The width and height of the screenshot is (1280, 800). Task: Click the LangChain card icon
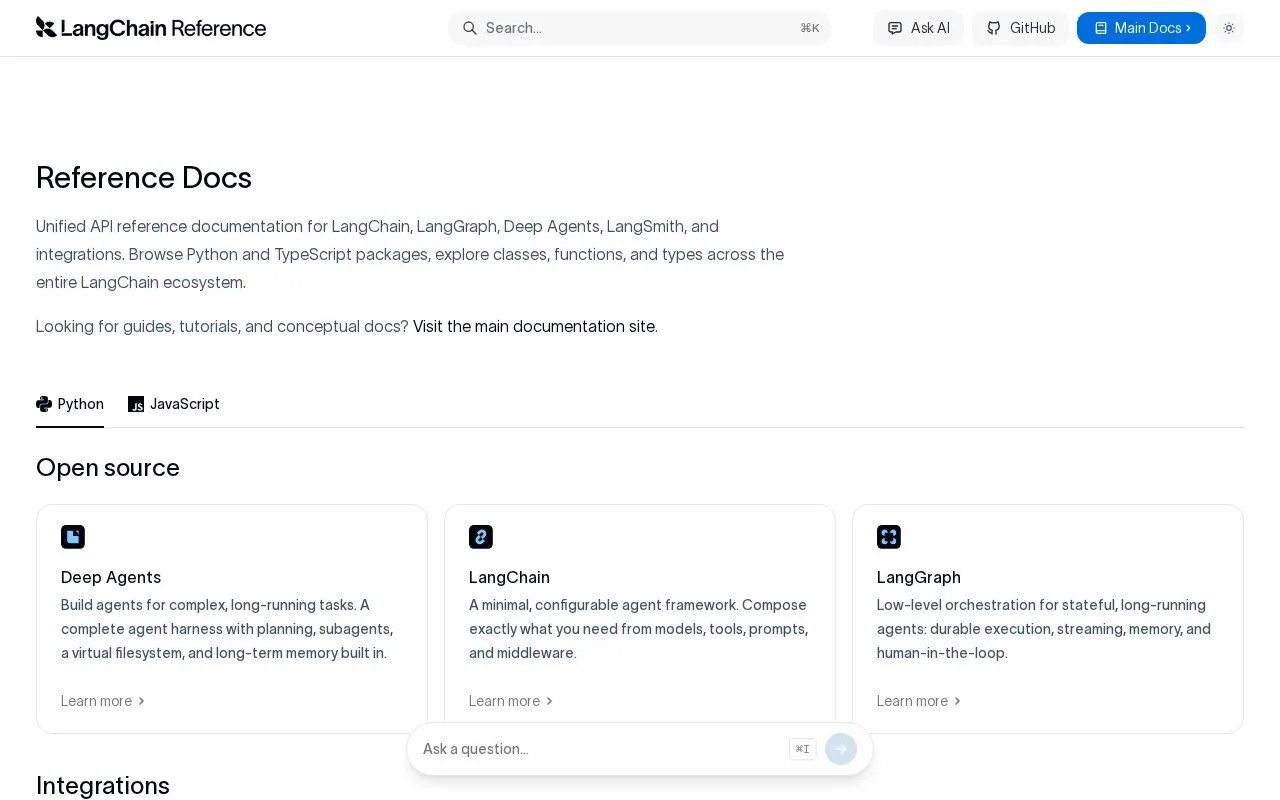click(x=481, y=537)
